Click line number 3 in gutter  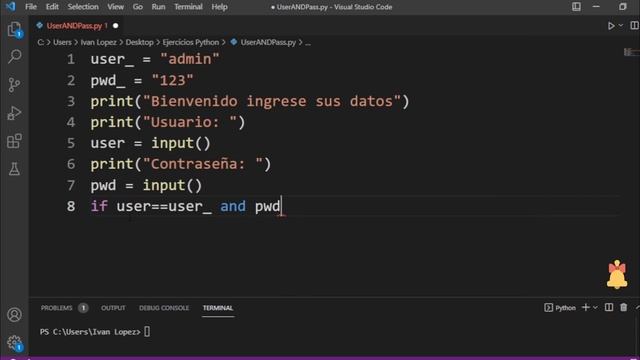click(71, 101)
